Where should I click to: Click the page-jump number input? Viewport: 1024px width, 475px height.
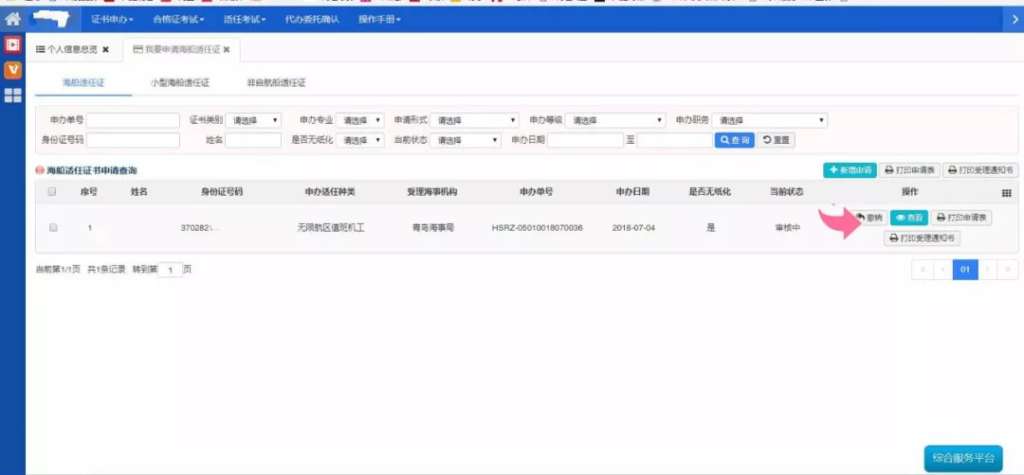pos(170,269)
